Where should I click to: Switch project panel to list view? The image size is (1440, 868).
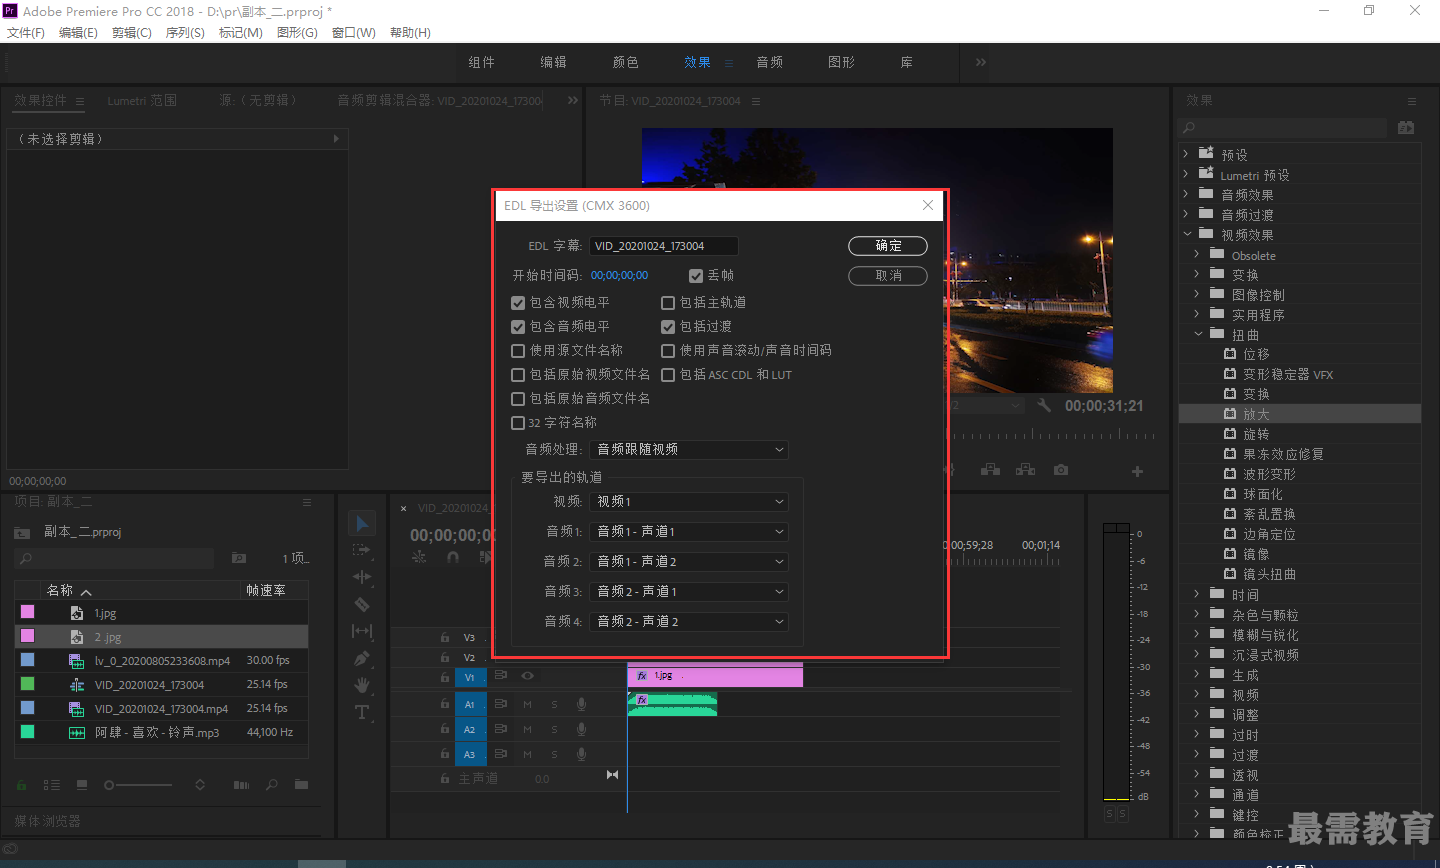pyautogui.click(x=52, y=785)
